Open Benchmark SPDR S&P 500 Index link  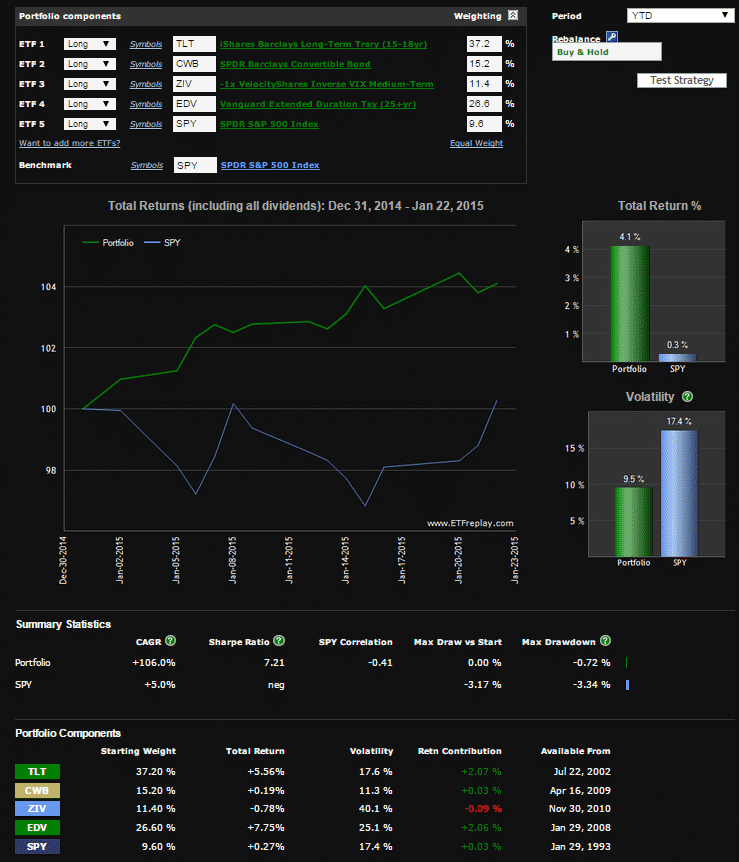click(270, 165)
